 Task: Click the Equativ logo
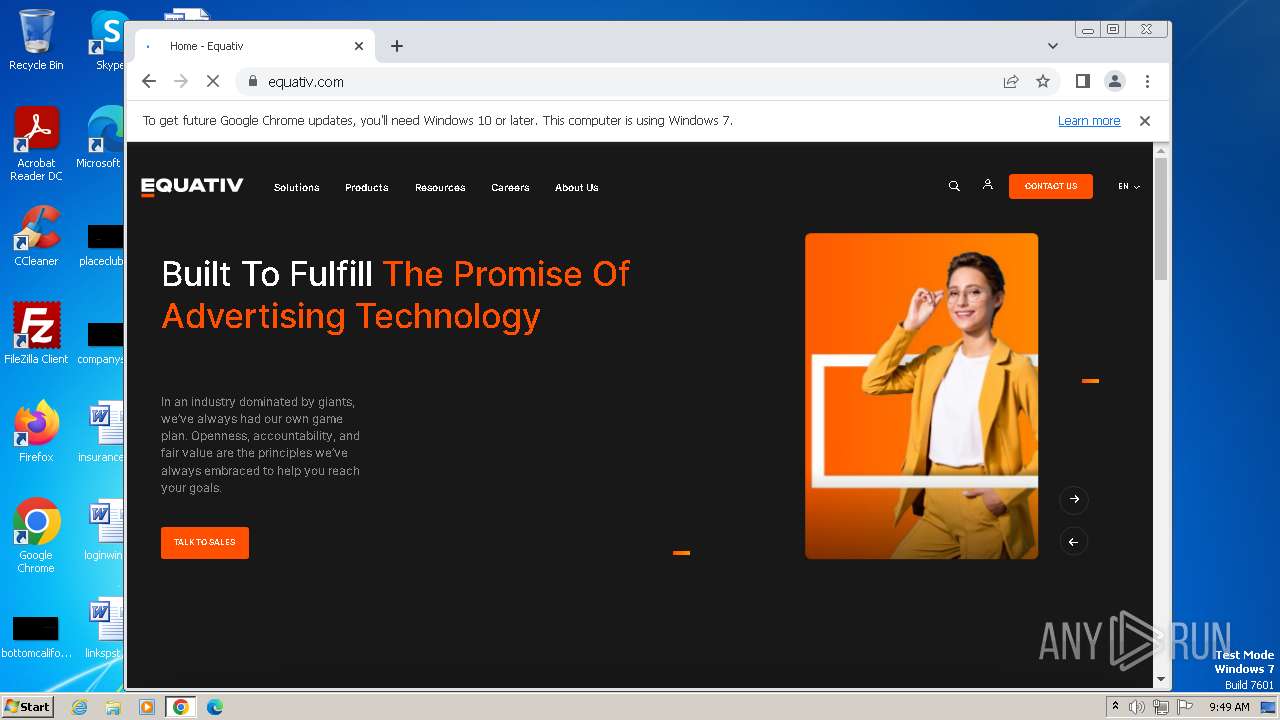(x=192, y=186)
